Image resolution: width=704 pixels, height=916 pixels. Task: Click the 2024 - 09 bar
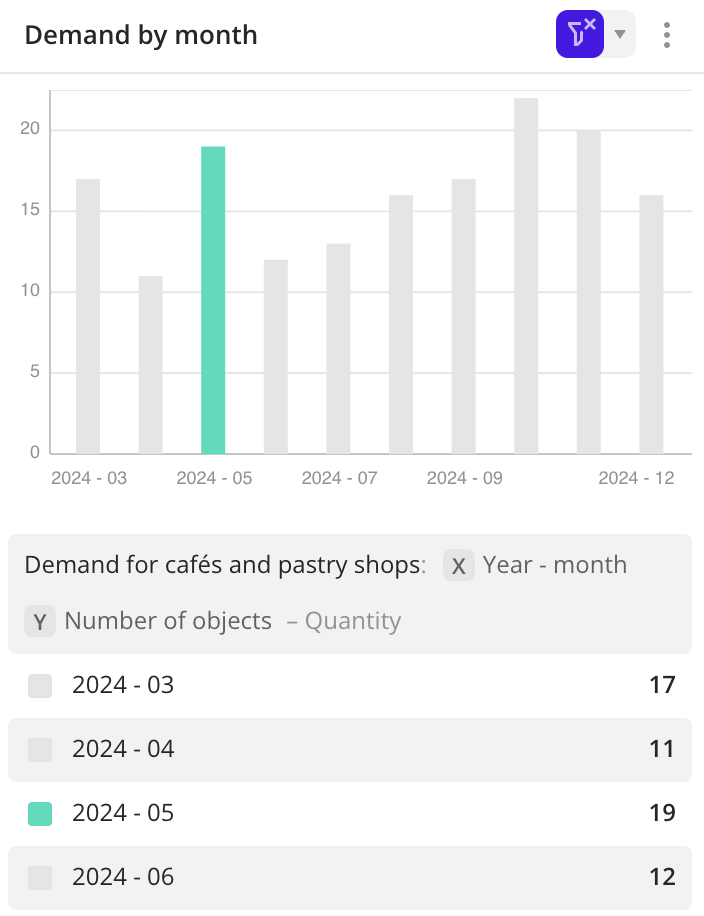tap(463, 316)
